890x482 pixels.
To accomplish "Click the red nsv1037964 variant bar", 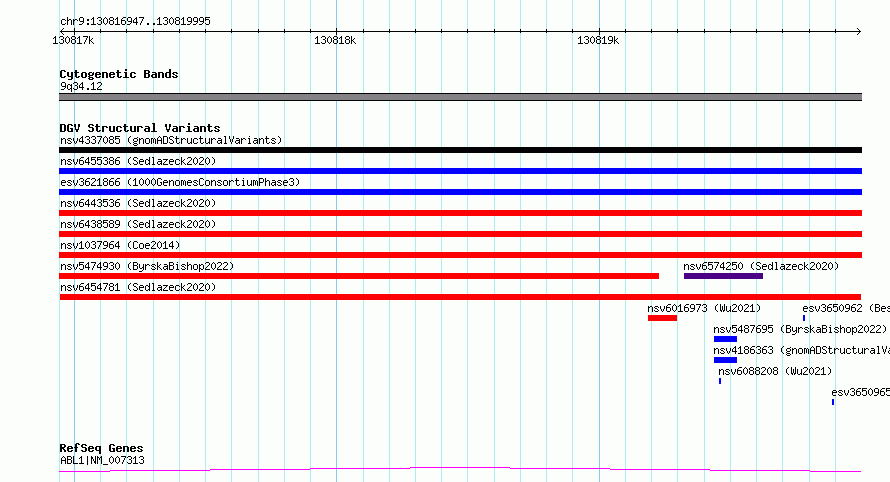I will pyautogui.click(x=460, y=255).
